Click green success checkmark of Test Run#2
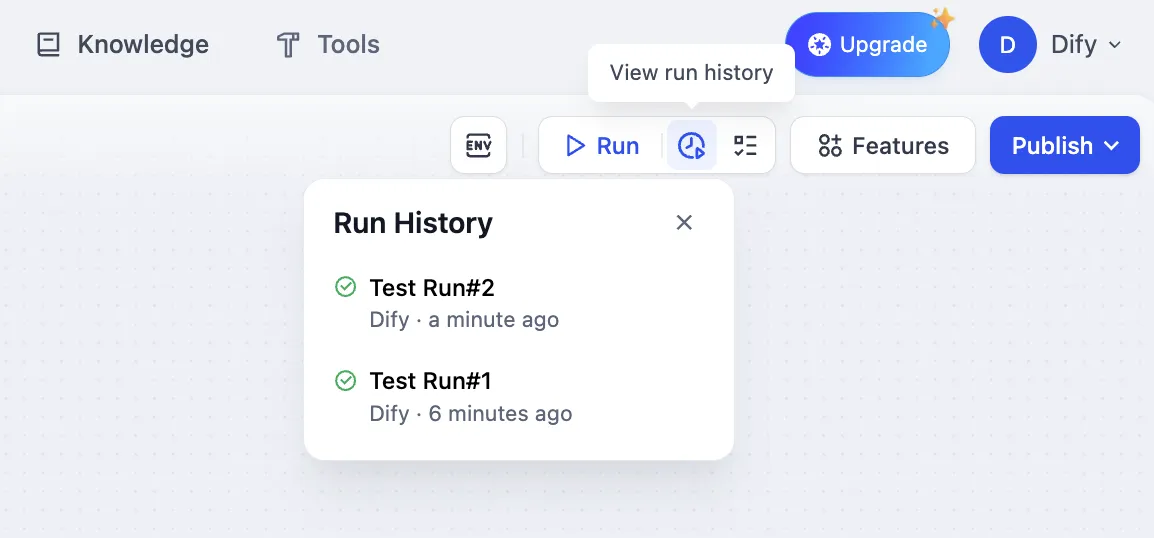This screenshot has width=1154, height=538. click(x=345, y=288)
